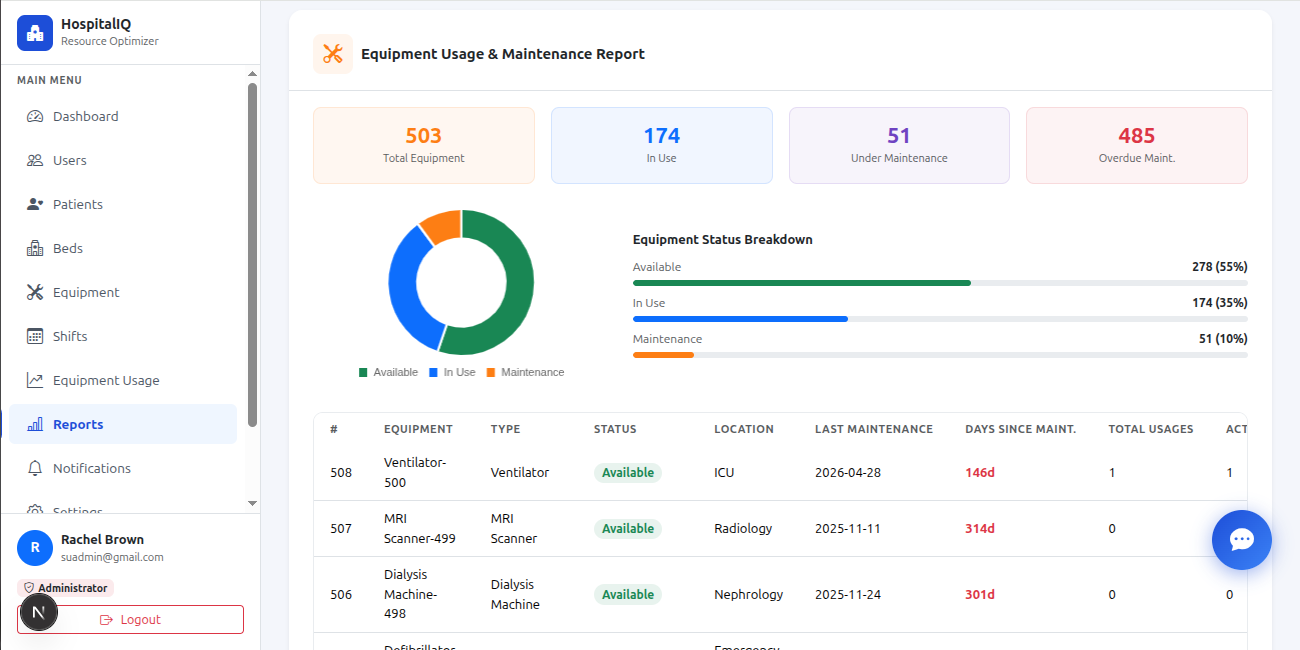1300x650 pixels.
Task: Click the Dashboard gauge icon
Action: [x=35, y=116]
